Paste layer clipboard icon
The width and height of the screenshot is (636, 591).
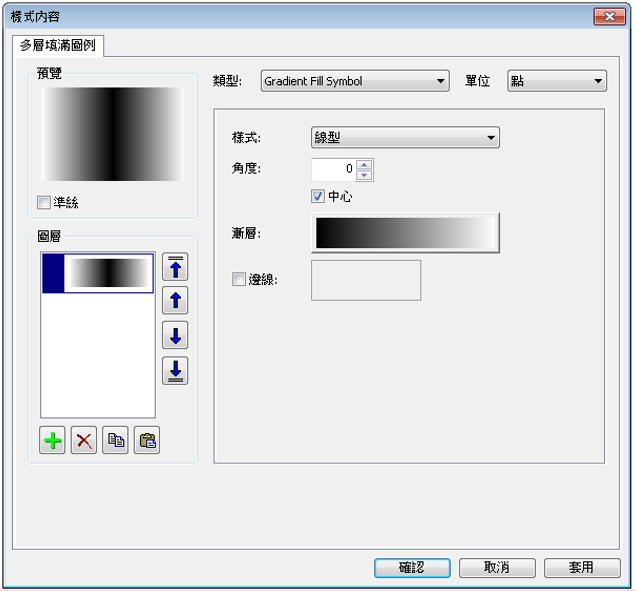coord(147,440)
